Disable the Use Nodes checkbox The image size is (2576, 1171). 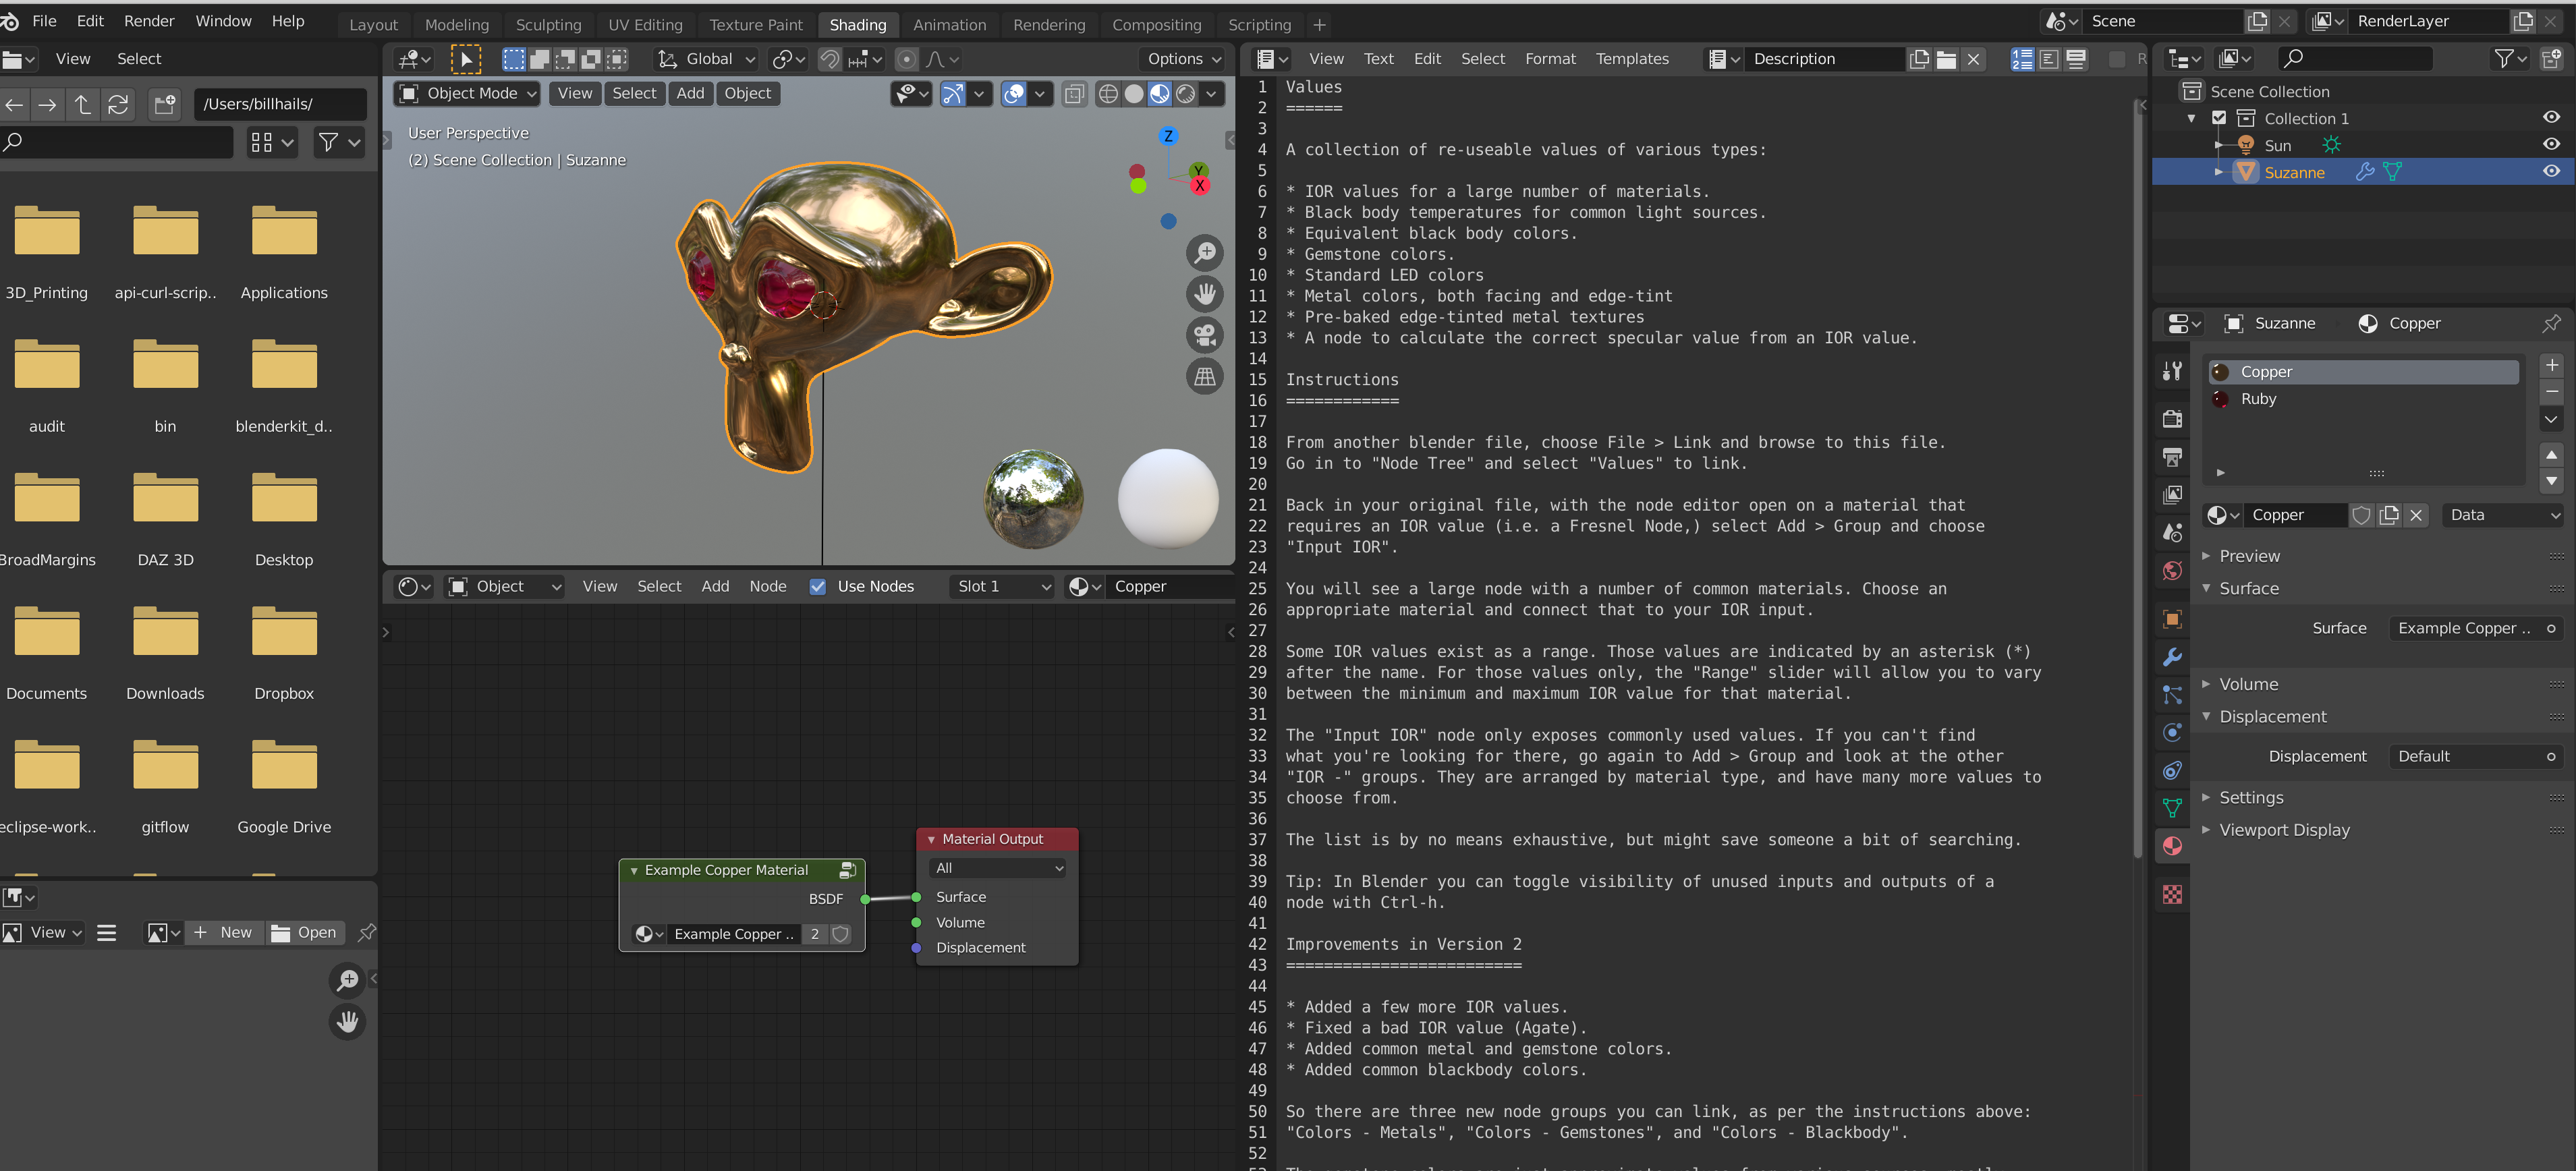point(818,586)
